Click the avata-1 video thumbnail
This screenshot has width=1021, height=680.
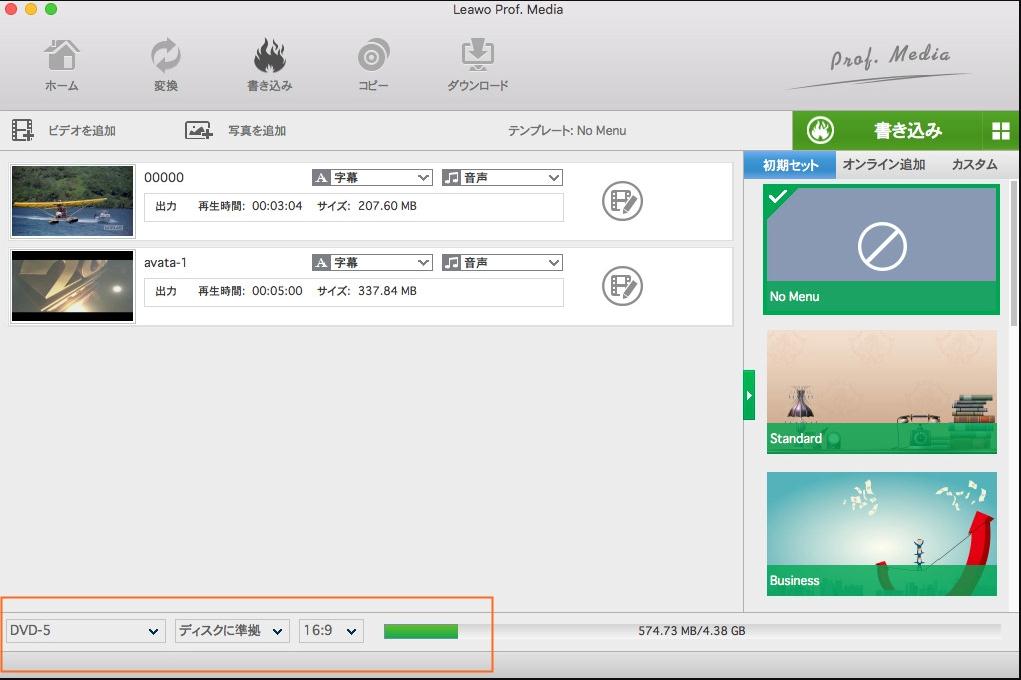pos(72,286)
